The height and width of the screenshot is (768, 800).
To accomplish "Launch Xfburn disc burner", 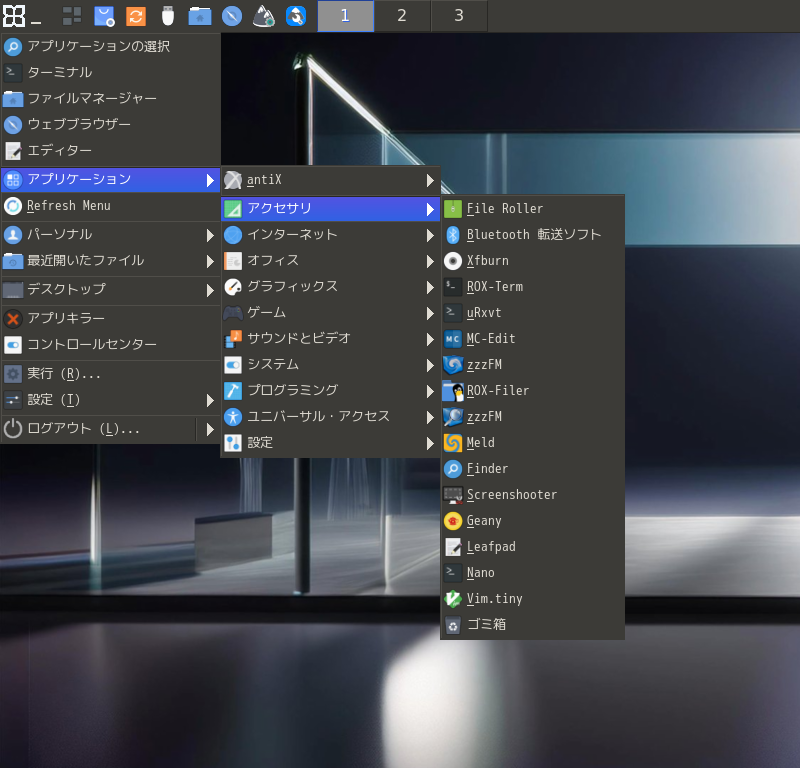I will coord(487,261).
